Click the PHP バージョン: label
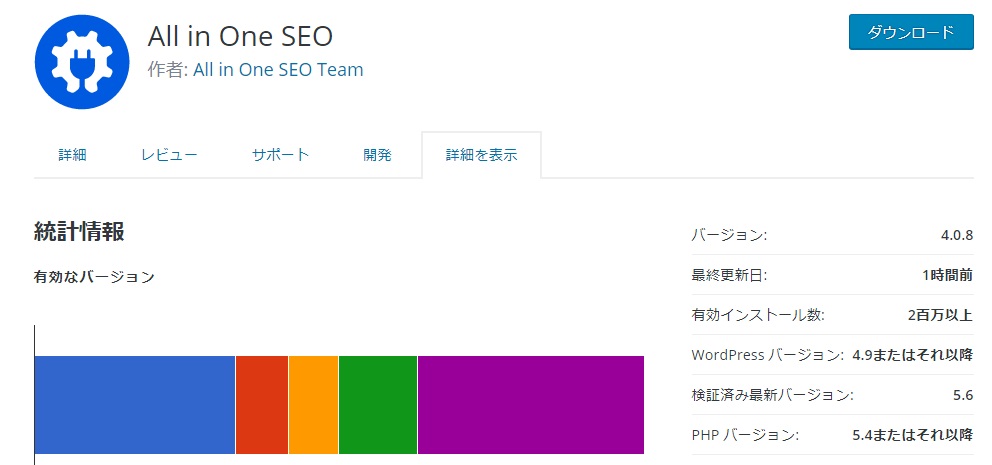The width and height of the screenshot is (992, 465). click(745, 435)
